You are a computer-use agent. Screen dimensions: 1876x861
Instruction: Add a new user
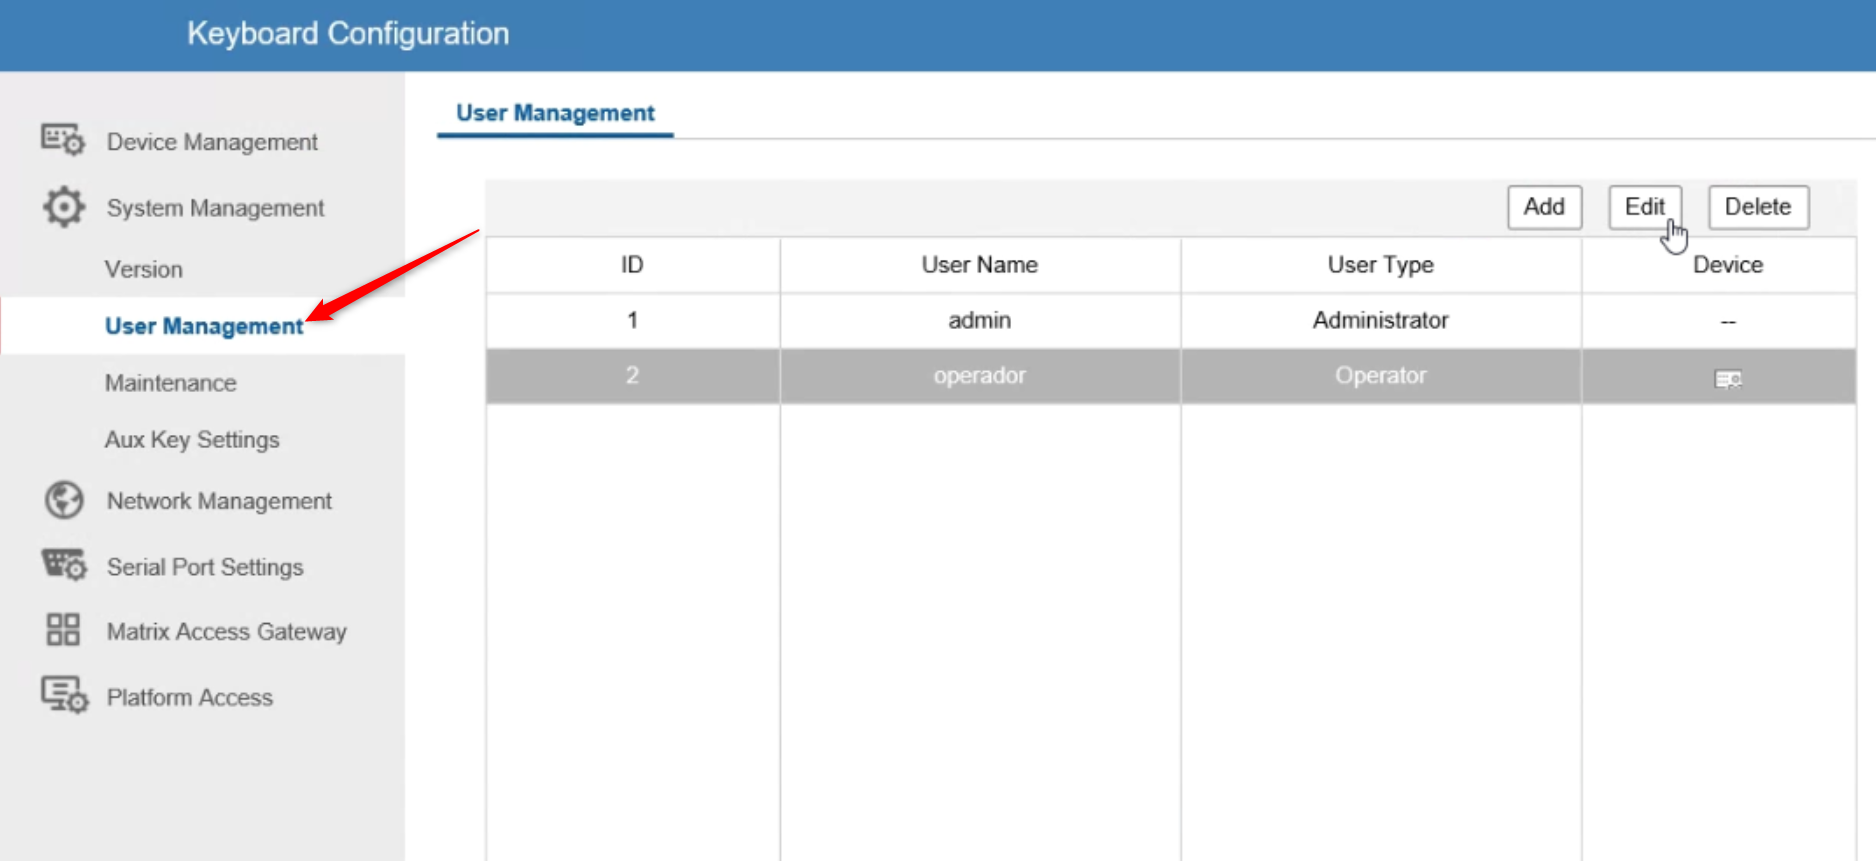pyautogui.click(x=1544, y=207)
